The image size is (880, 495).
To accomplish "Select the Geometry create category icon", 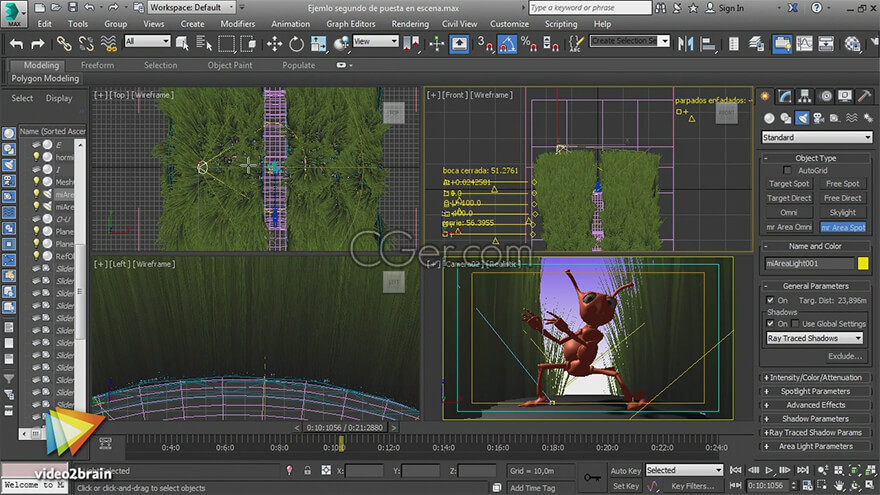I will [769, 118].
